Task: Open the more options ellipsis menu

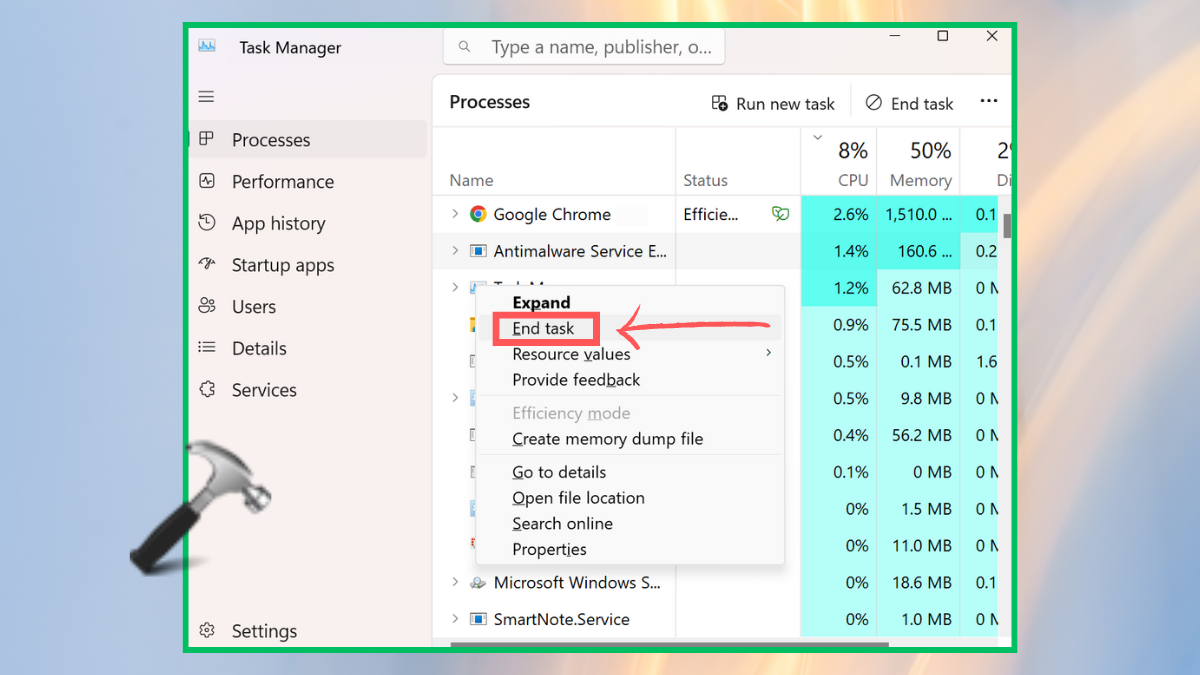Action: coord(988,101)
